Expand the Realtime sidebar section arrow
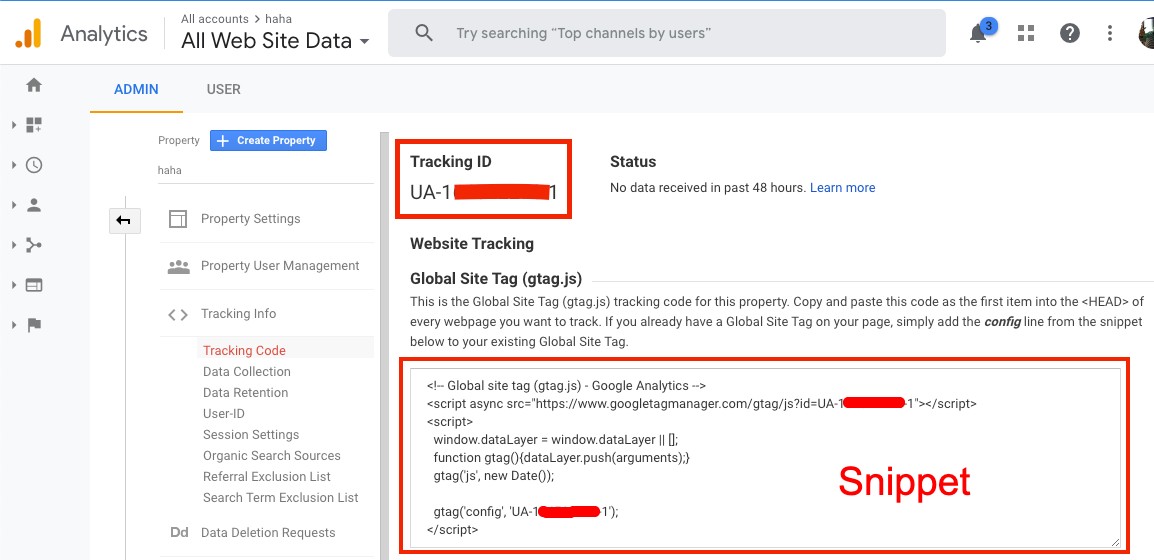This screenshot has width=1154, height=560. (x=14, y=165)
